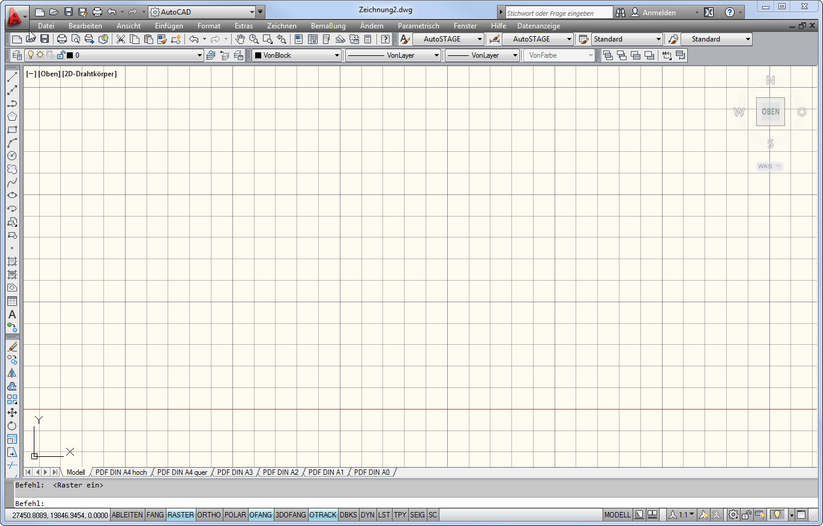Switch to PDF DIN A3 layout tab
823x526 pixels.
[235, 471]
